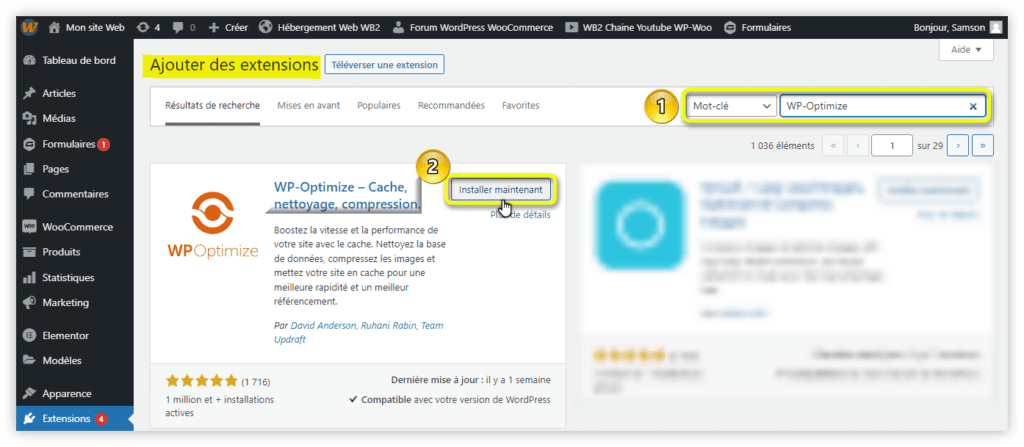
Task: Open Modèles folder icon in sidebar
Action: (29, 360)
